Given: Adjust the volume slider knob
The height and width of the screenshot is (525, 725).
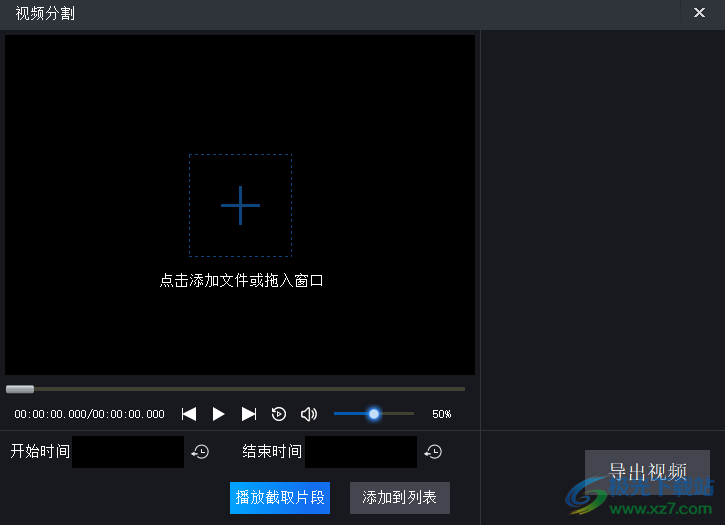Looking at the screenshot, I should [374, 414].
